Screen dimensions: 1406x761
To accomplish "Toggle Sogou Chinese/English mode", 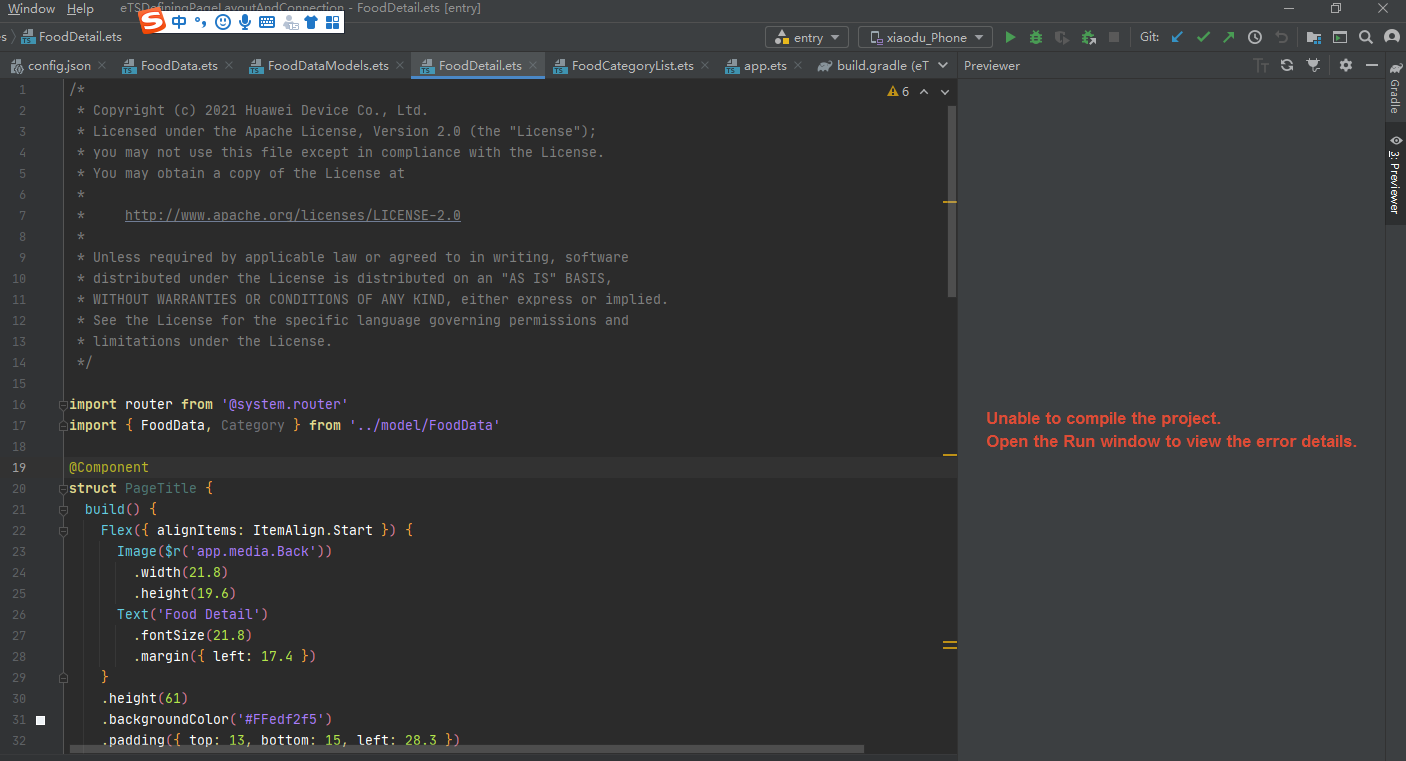I will (x=179, y=22).
